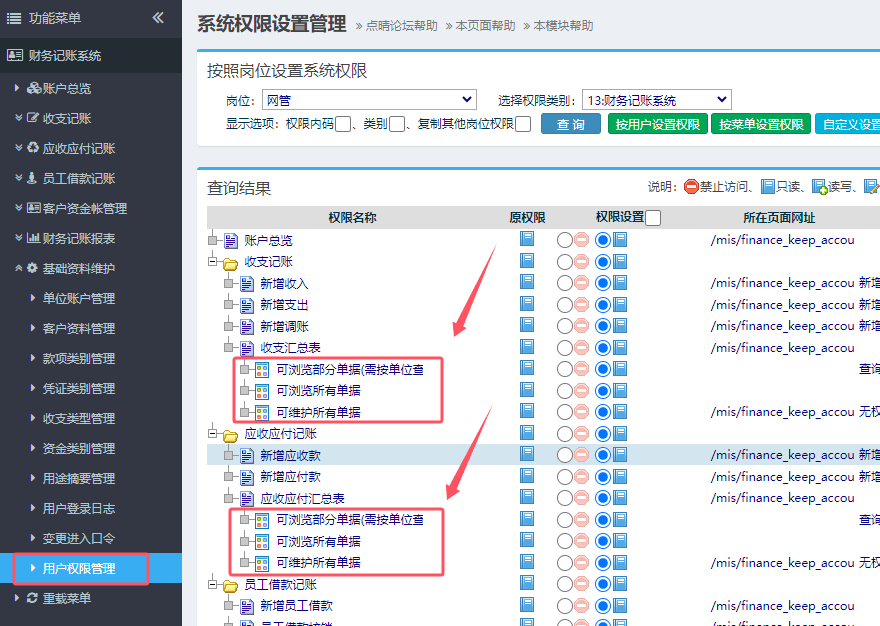880x626 pixels.
Task: Click the 应收应付记账 recycle icon in sidebar
Action: 33,148
